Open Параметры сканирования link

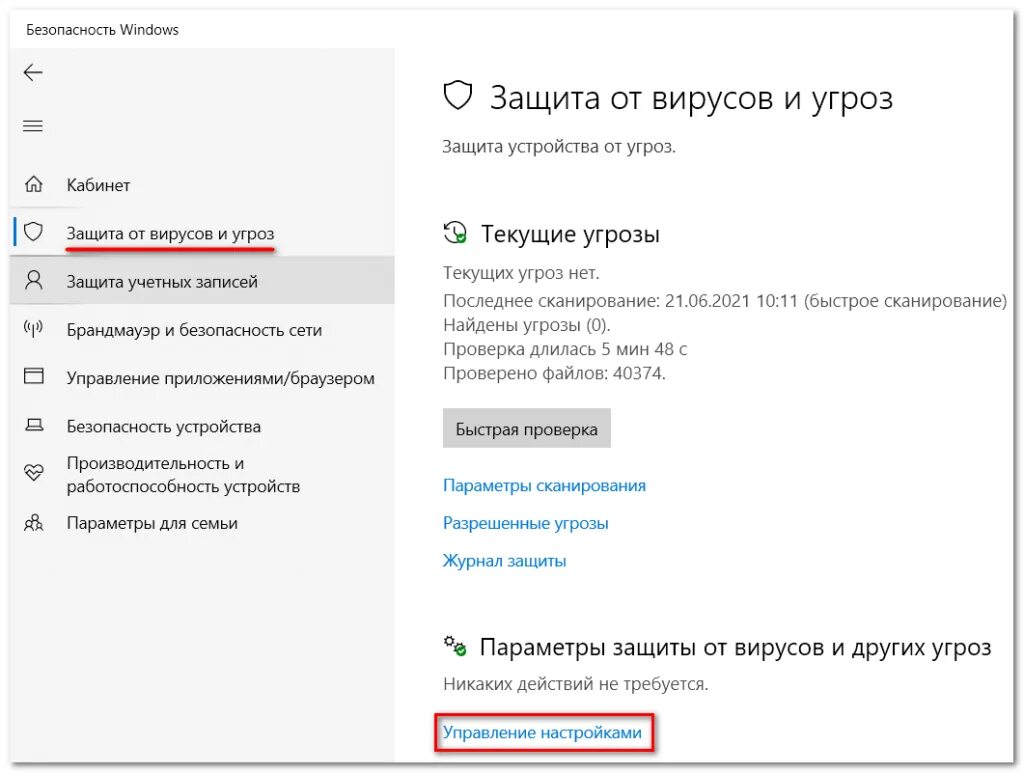tap(544, 486)
